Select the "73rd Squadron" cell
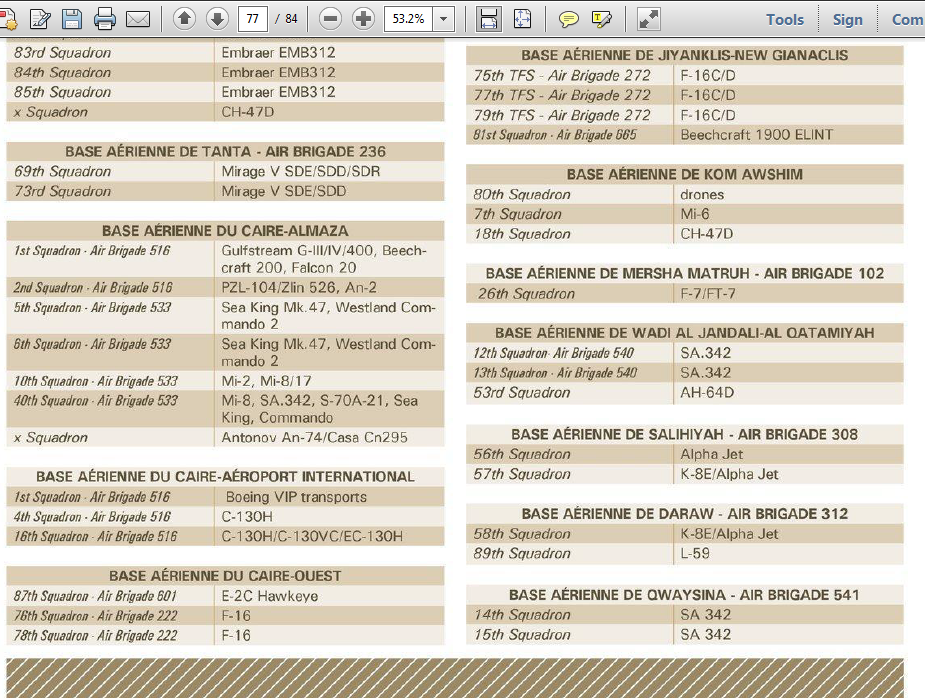The width and height of the screenshot is (925, 698). click(63, 191)
